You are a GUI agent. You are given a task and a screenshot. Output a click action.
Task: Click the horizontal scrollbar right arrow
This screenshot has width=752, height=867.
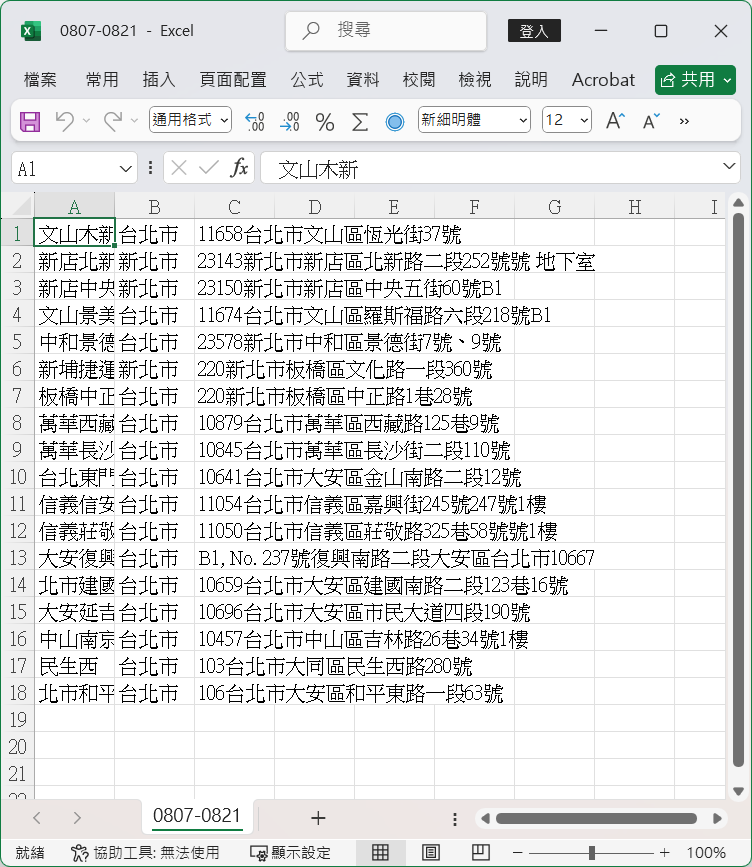pos(717,818)
